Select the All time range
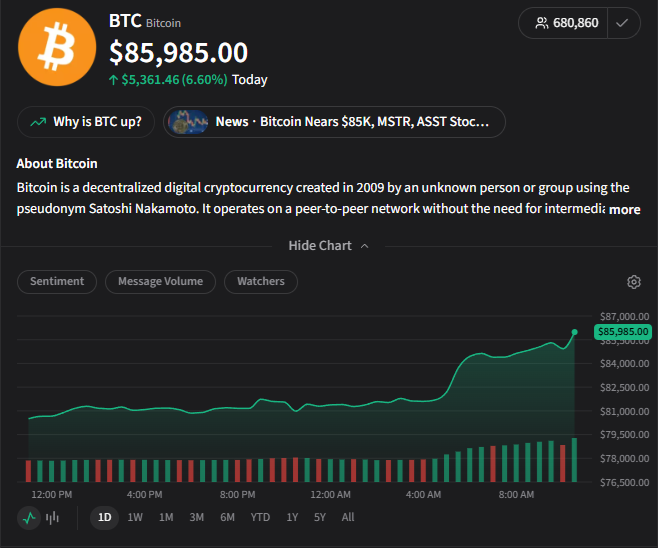Viewport: 658px width, 548px height. (x=348, y=518)
